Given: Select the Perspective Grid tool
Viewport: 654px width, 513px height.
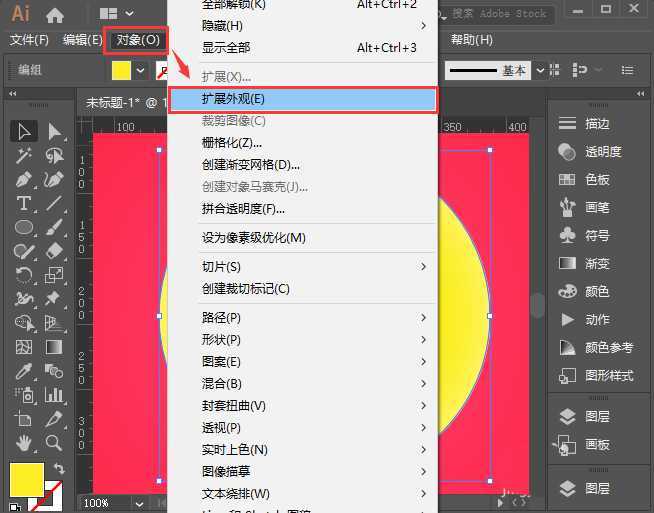Looking at the screenshot, I should (54, 323).
